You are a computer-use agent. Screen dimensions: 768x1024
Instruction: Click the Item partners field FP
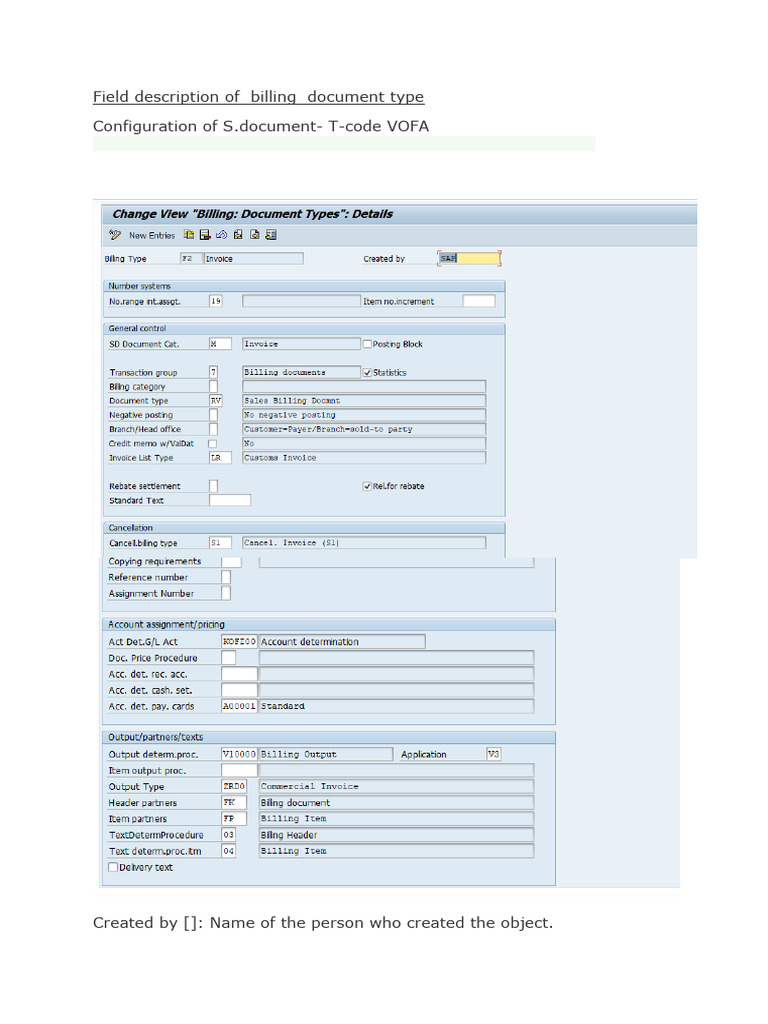tap(234, 818)
